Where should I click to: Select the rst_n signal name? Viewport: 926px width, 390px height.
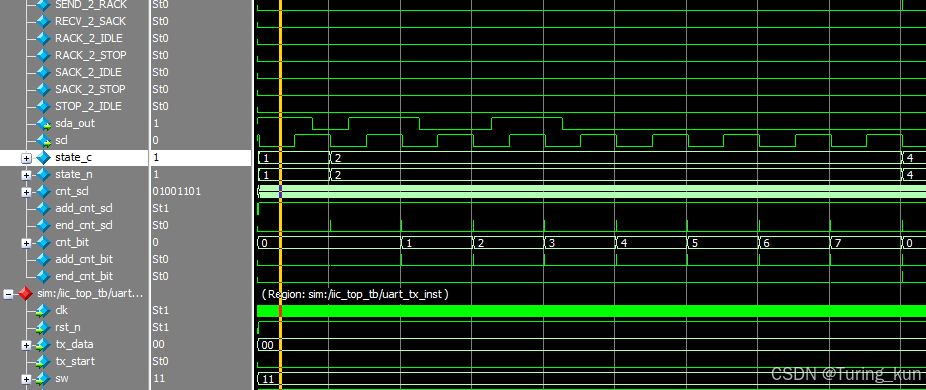(x=67, y=327)
